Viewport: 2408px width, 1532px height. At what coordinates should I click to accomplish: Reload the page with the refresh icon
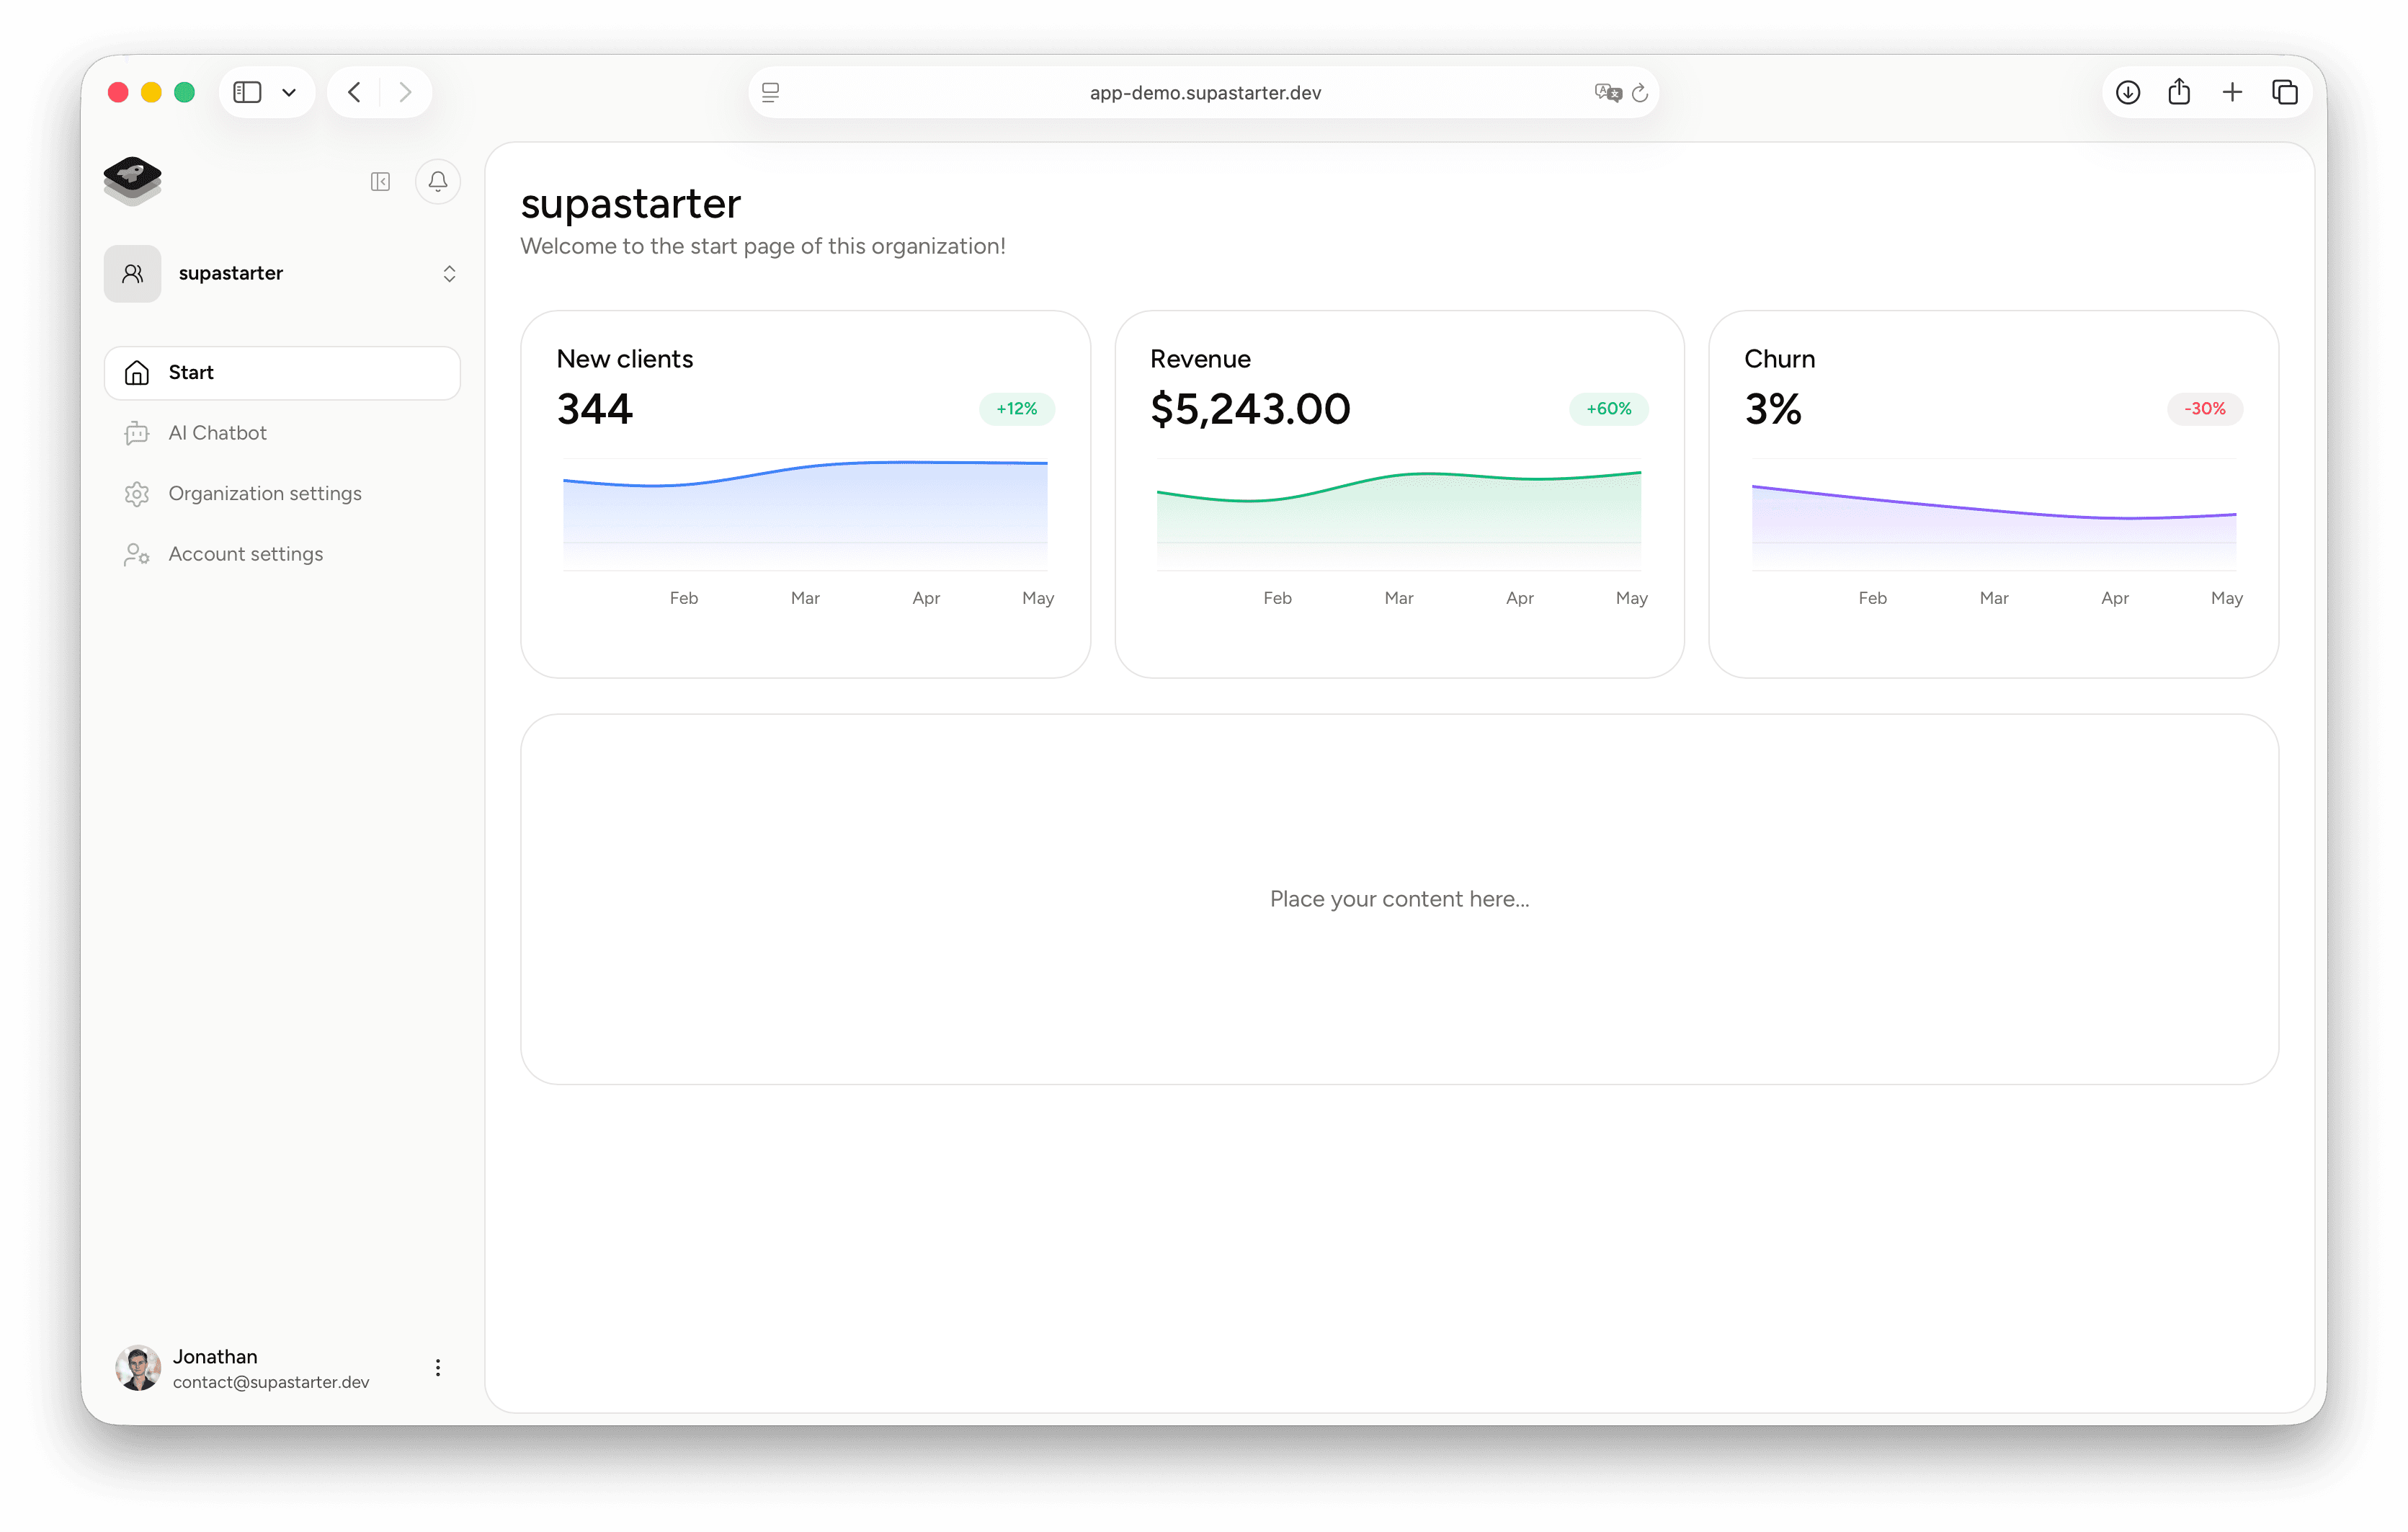click(x=1640, y=91)
